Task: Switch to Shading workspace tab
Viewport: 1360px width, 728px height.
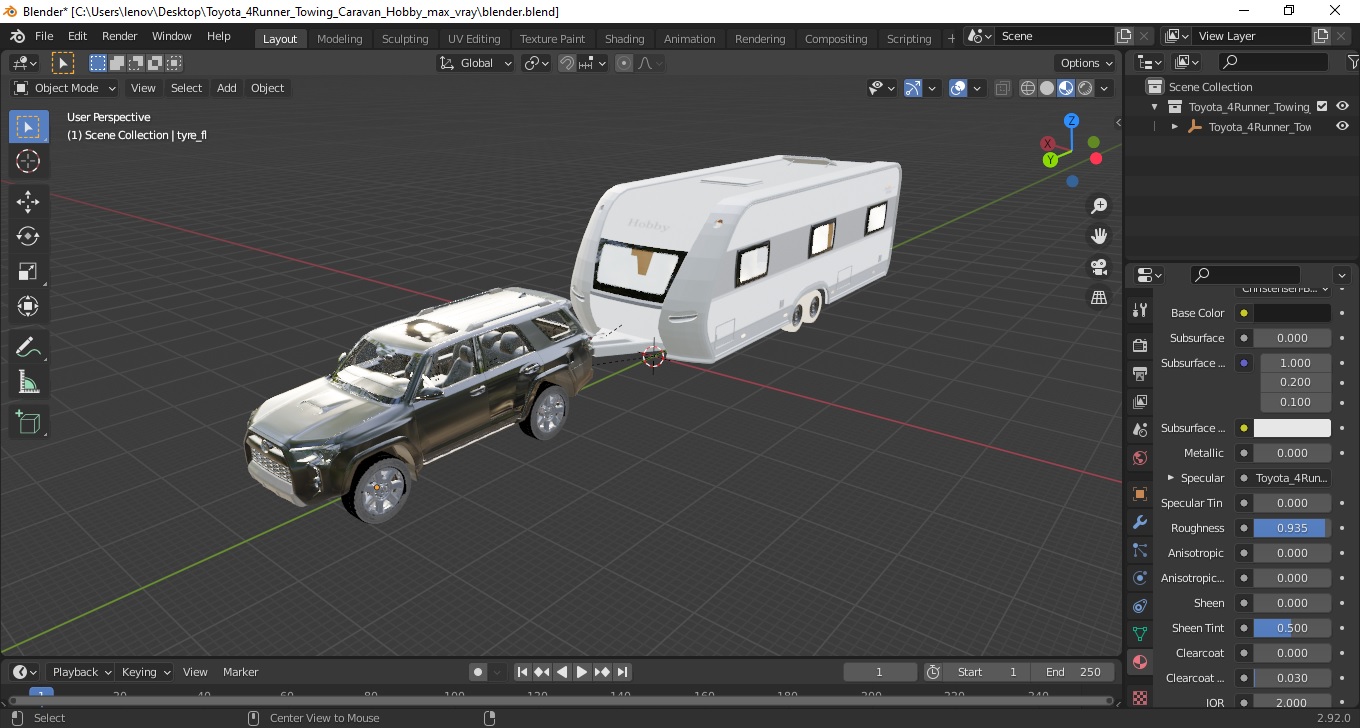Action: 624,39
